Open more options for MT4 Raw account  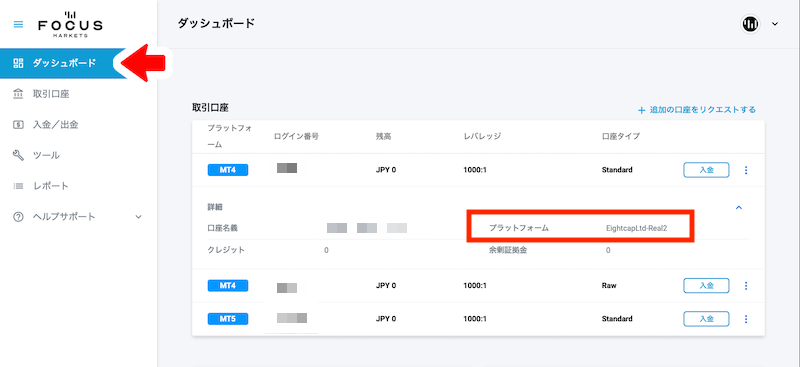click(x=746, y=285)
